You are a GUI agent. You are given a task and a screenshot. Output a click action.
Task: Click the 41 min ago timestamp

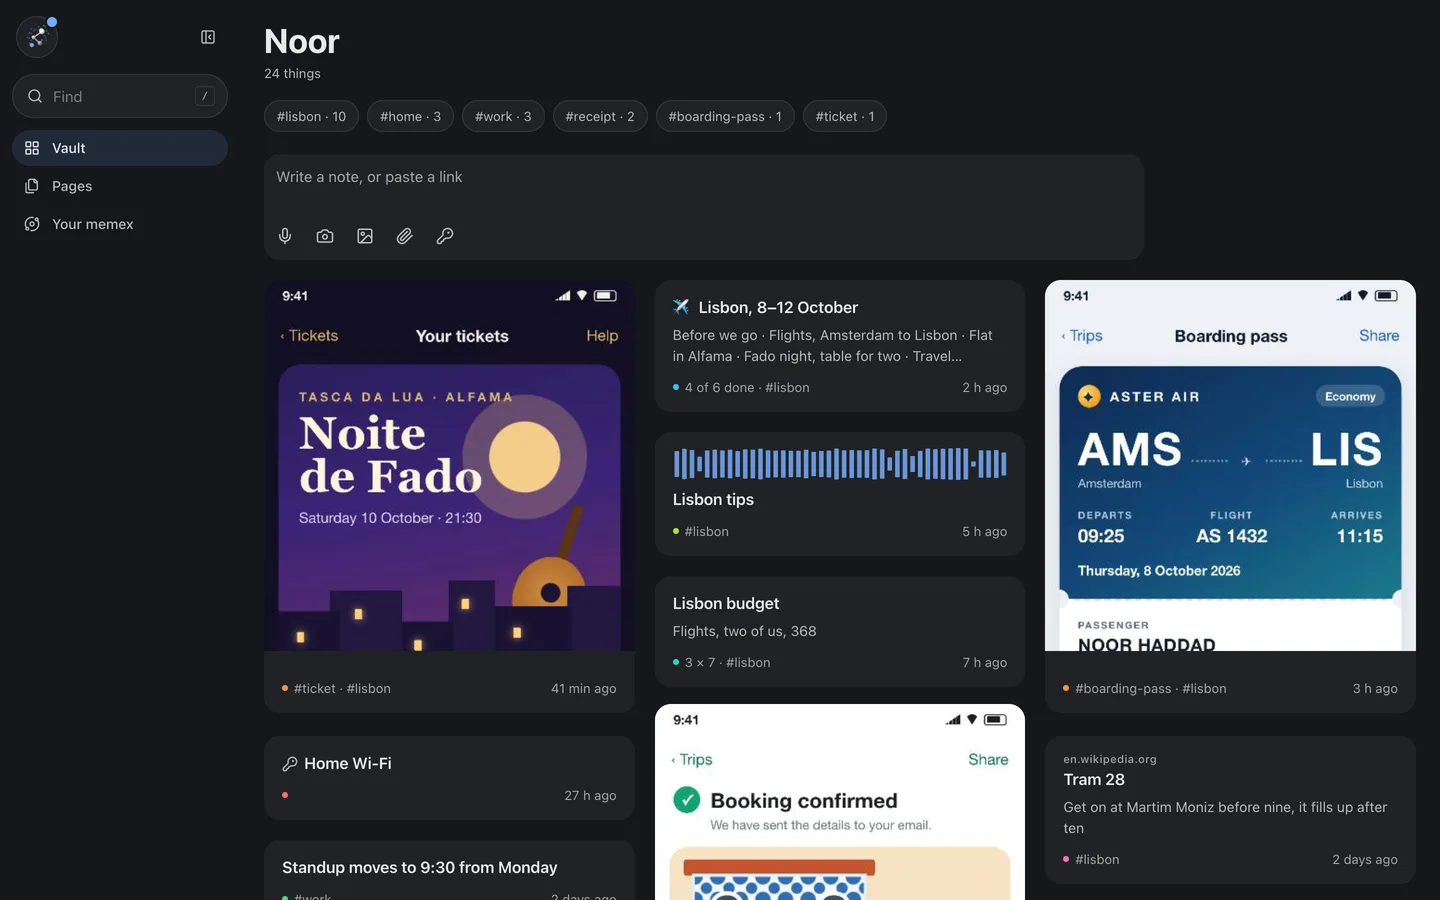(584, 689)
